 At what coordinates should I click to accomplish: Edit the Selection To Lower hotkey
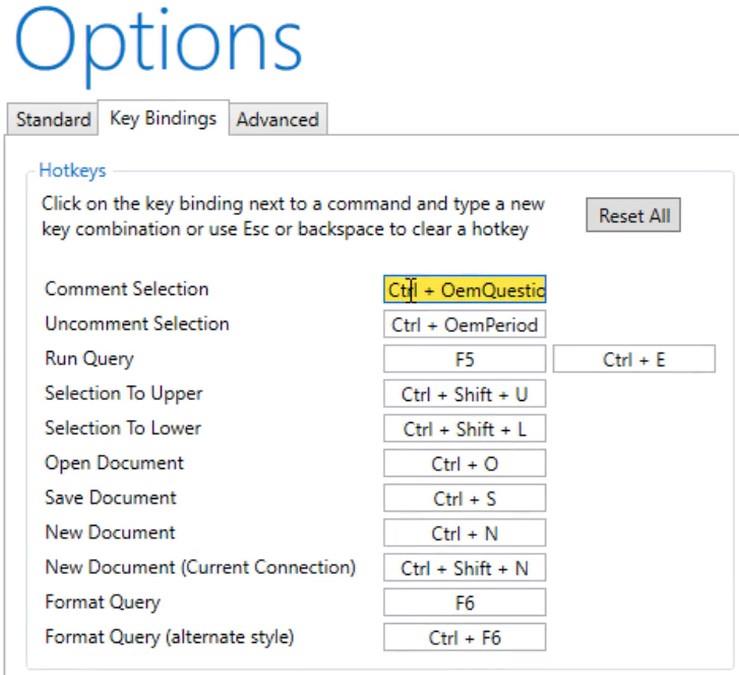point(465,429)
